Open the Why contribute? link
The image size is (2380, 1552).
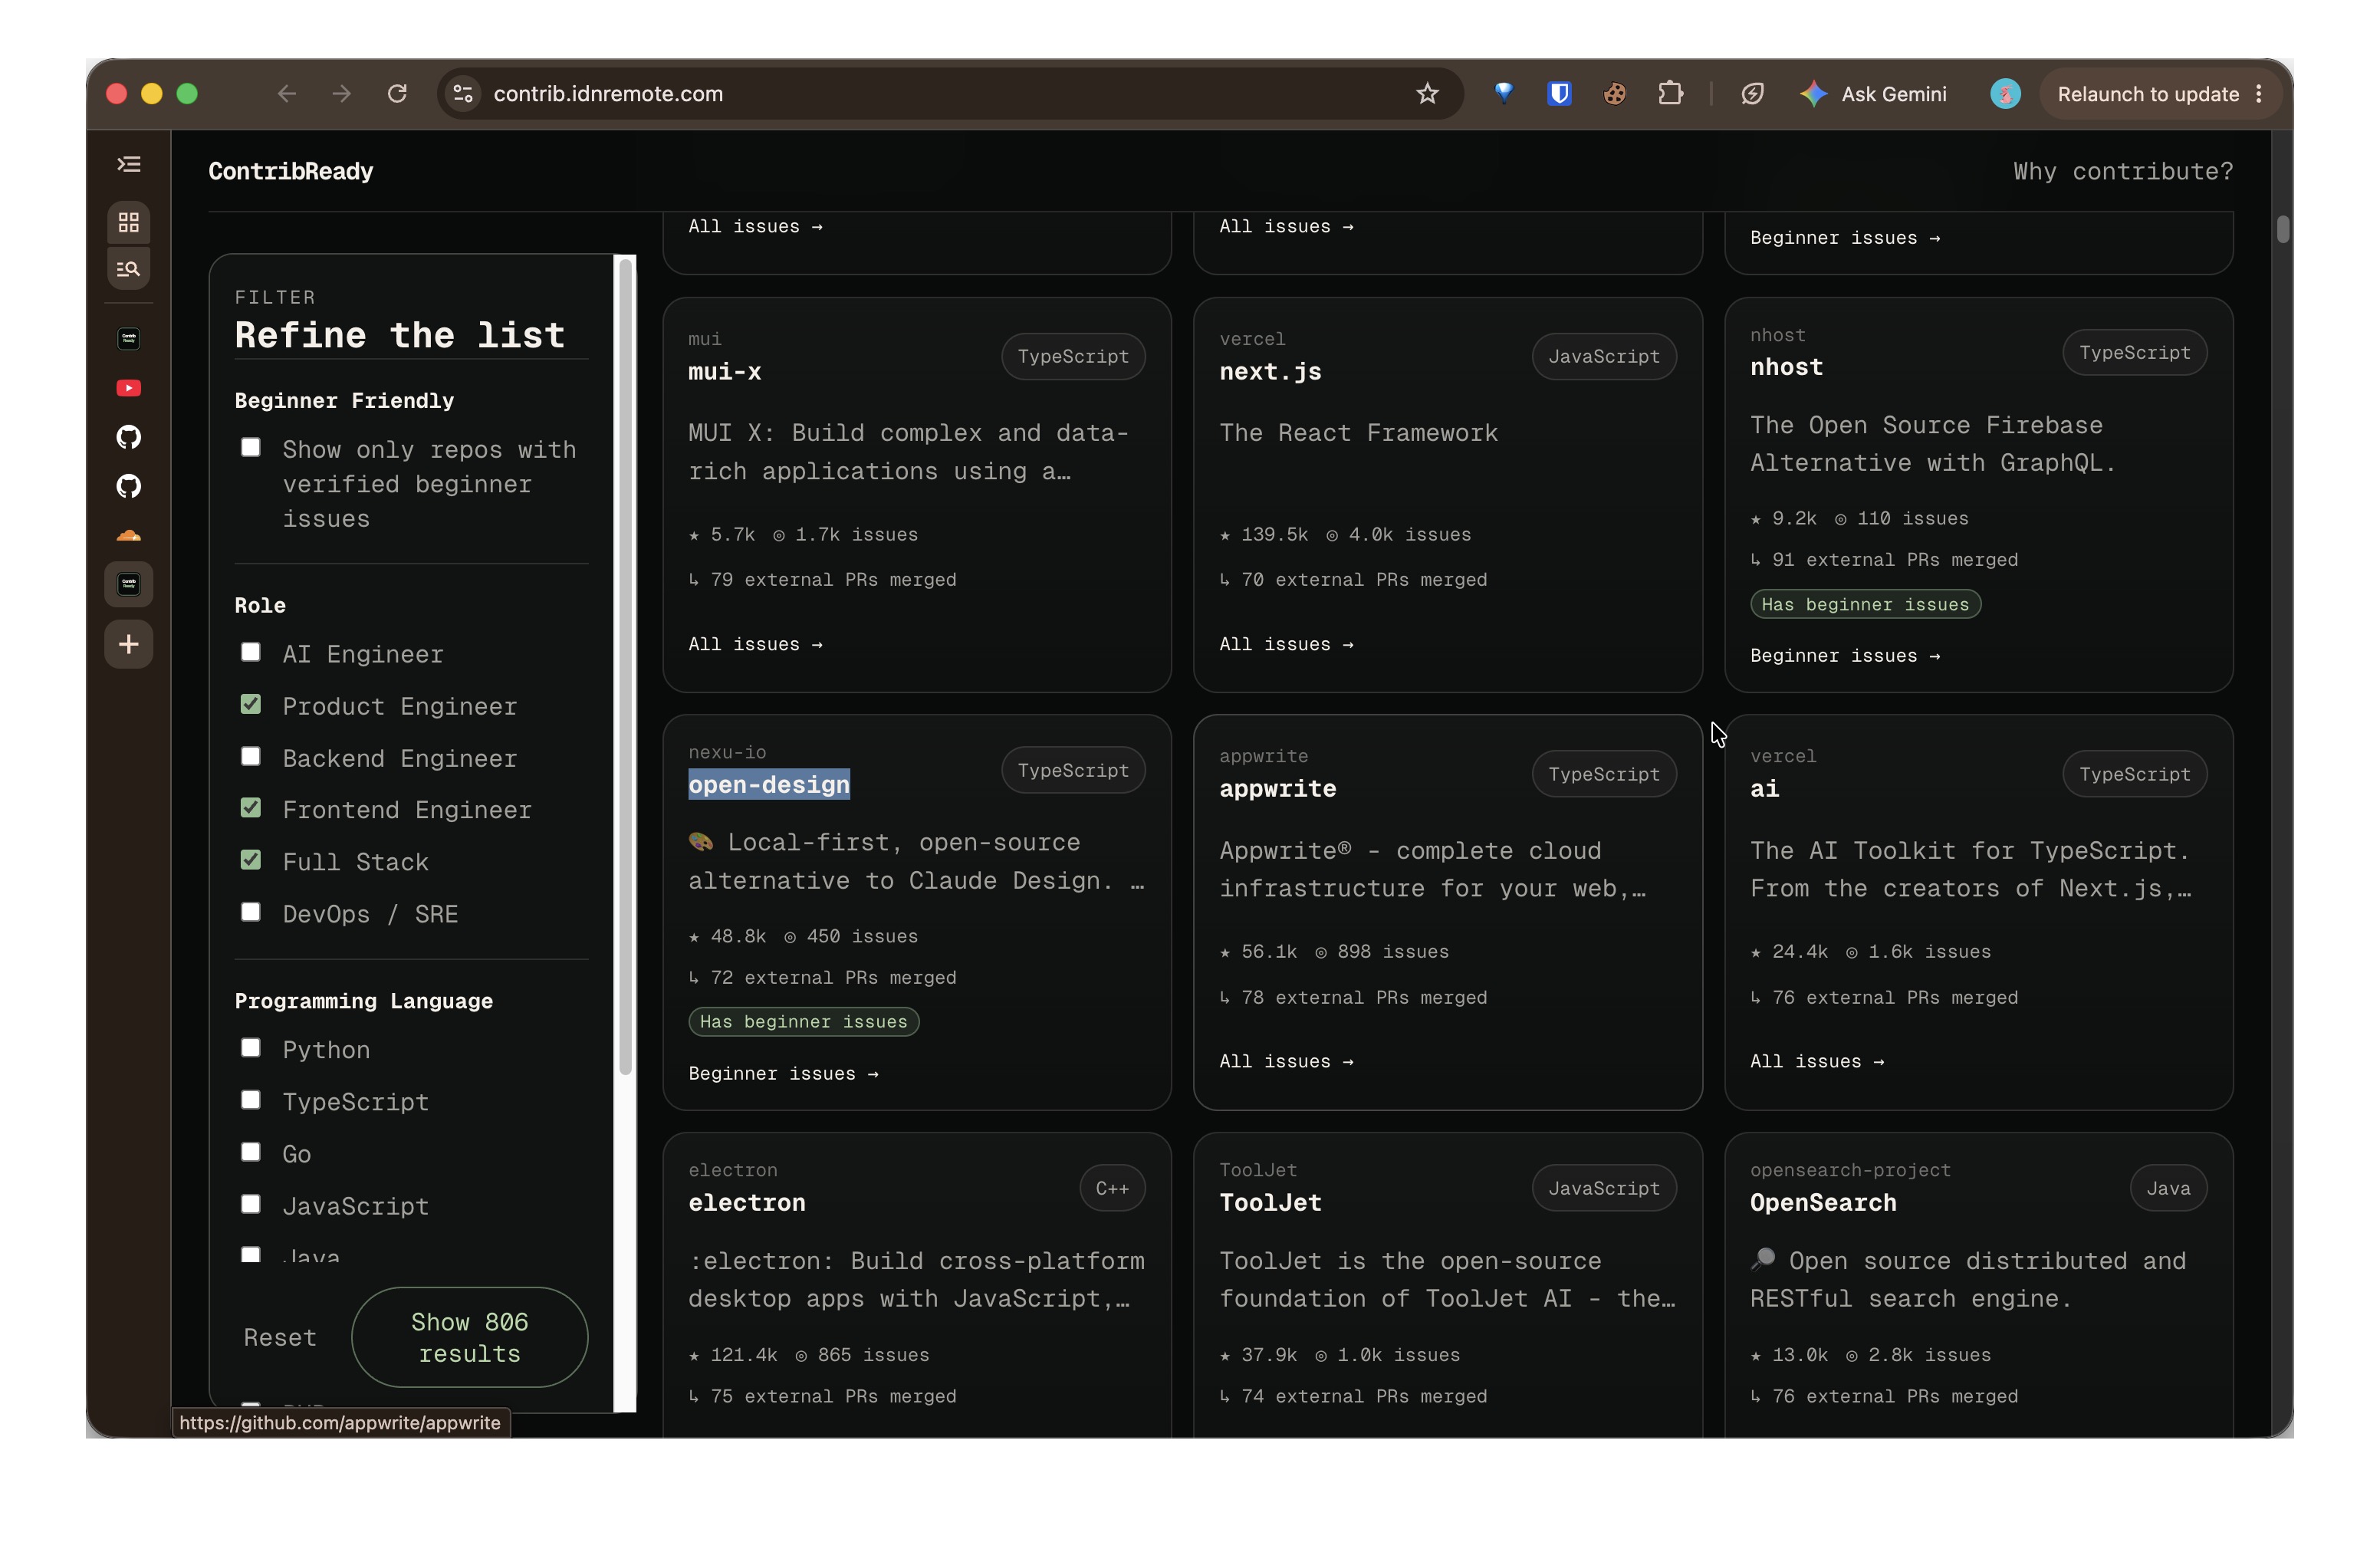[2123, 171]
